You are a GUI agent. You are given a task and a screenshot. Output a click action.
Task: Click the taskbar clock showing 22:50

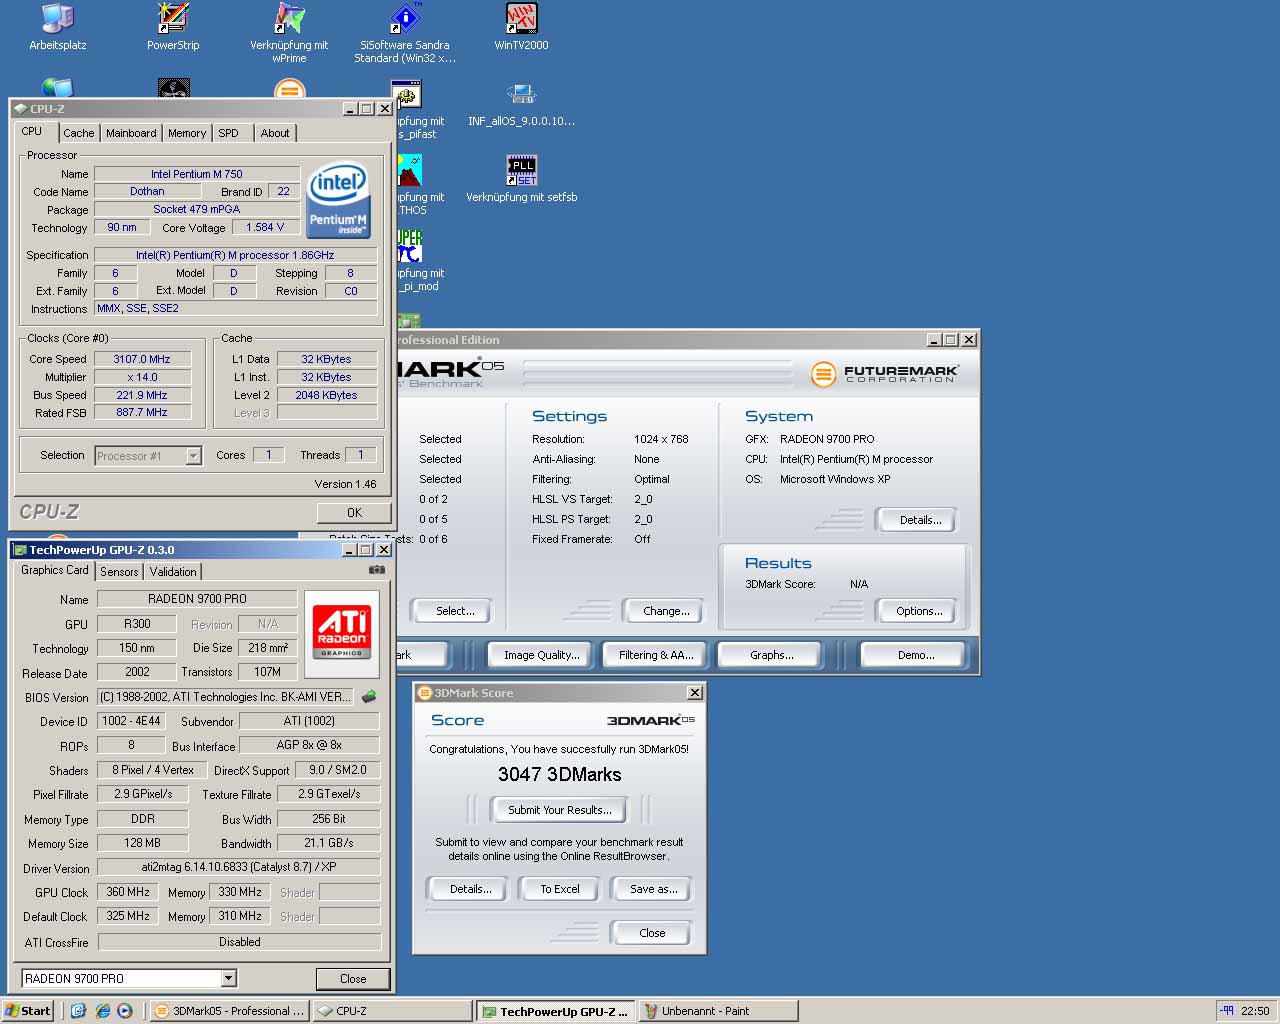pyautogui.click(x=1255, y=1011)
